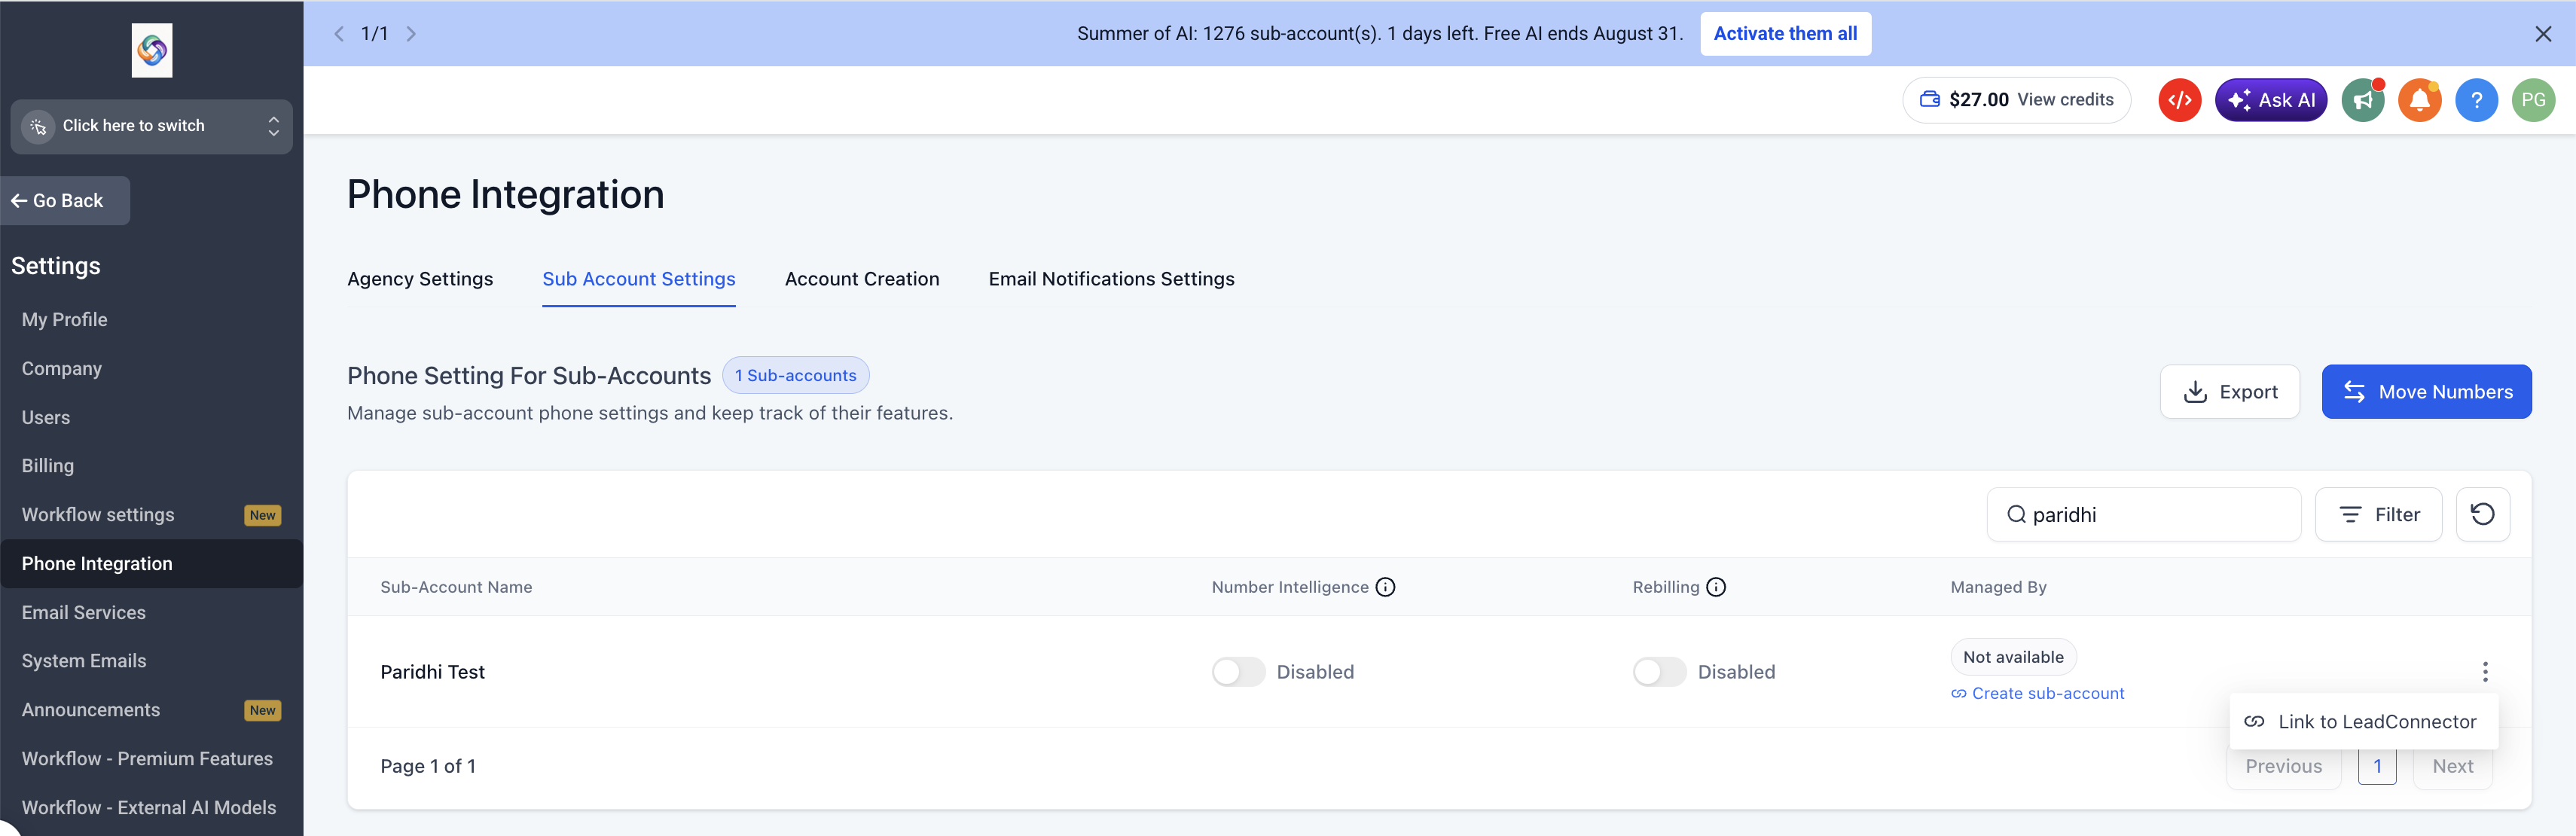Open the blue help question mark icon
The image size is (2576, 836).
coord(2476,100)
